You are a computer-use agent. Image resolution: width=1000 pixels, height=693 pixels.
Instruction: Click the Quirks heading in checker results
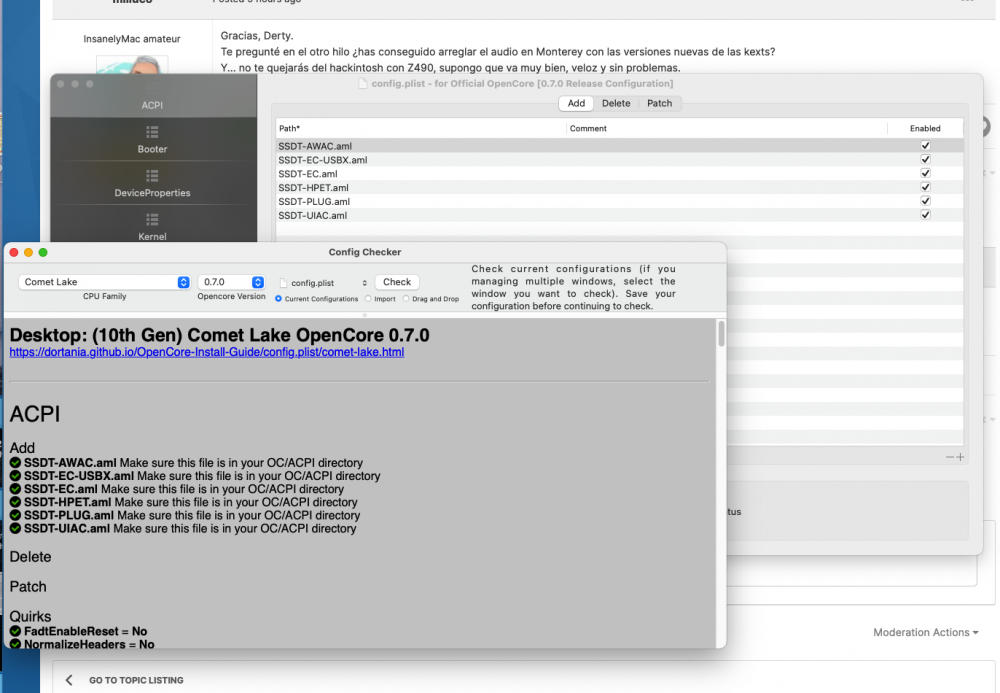tap(30, 616)
